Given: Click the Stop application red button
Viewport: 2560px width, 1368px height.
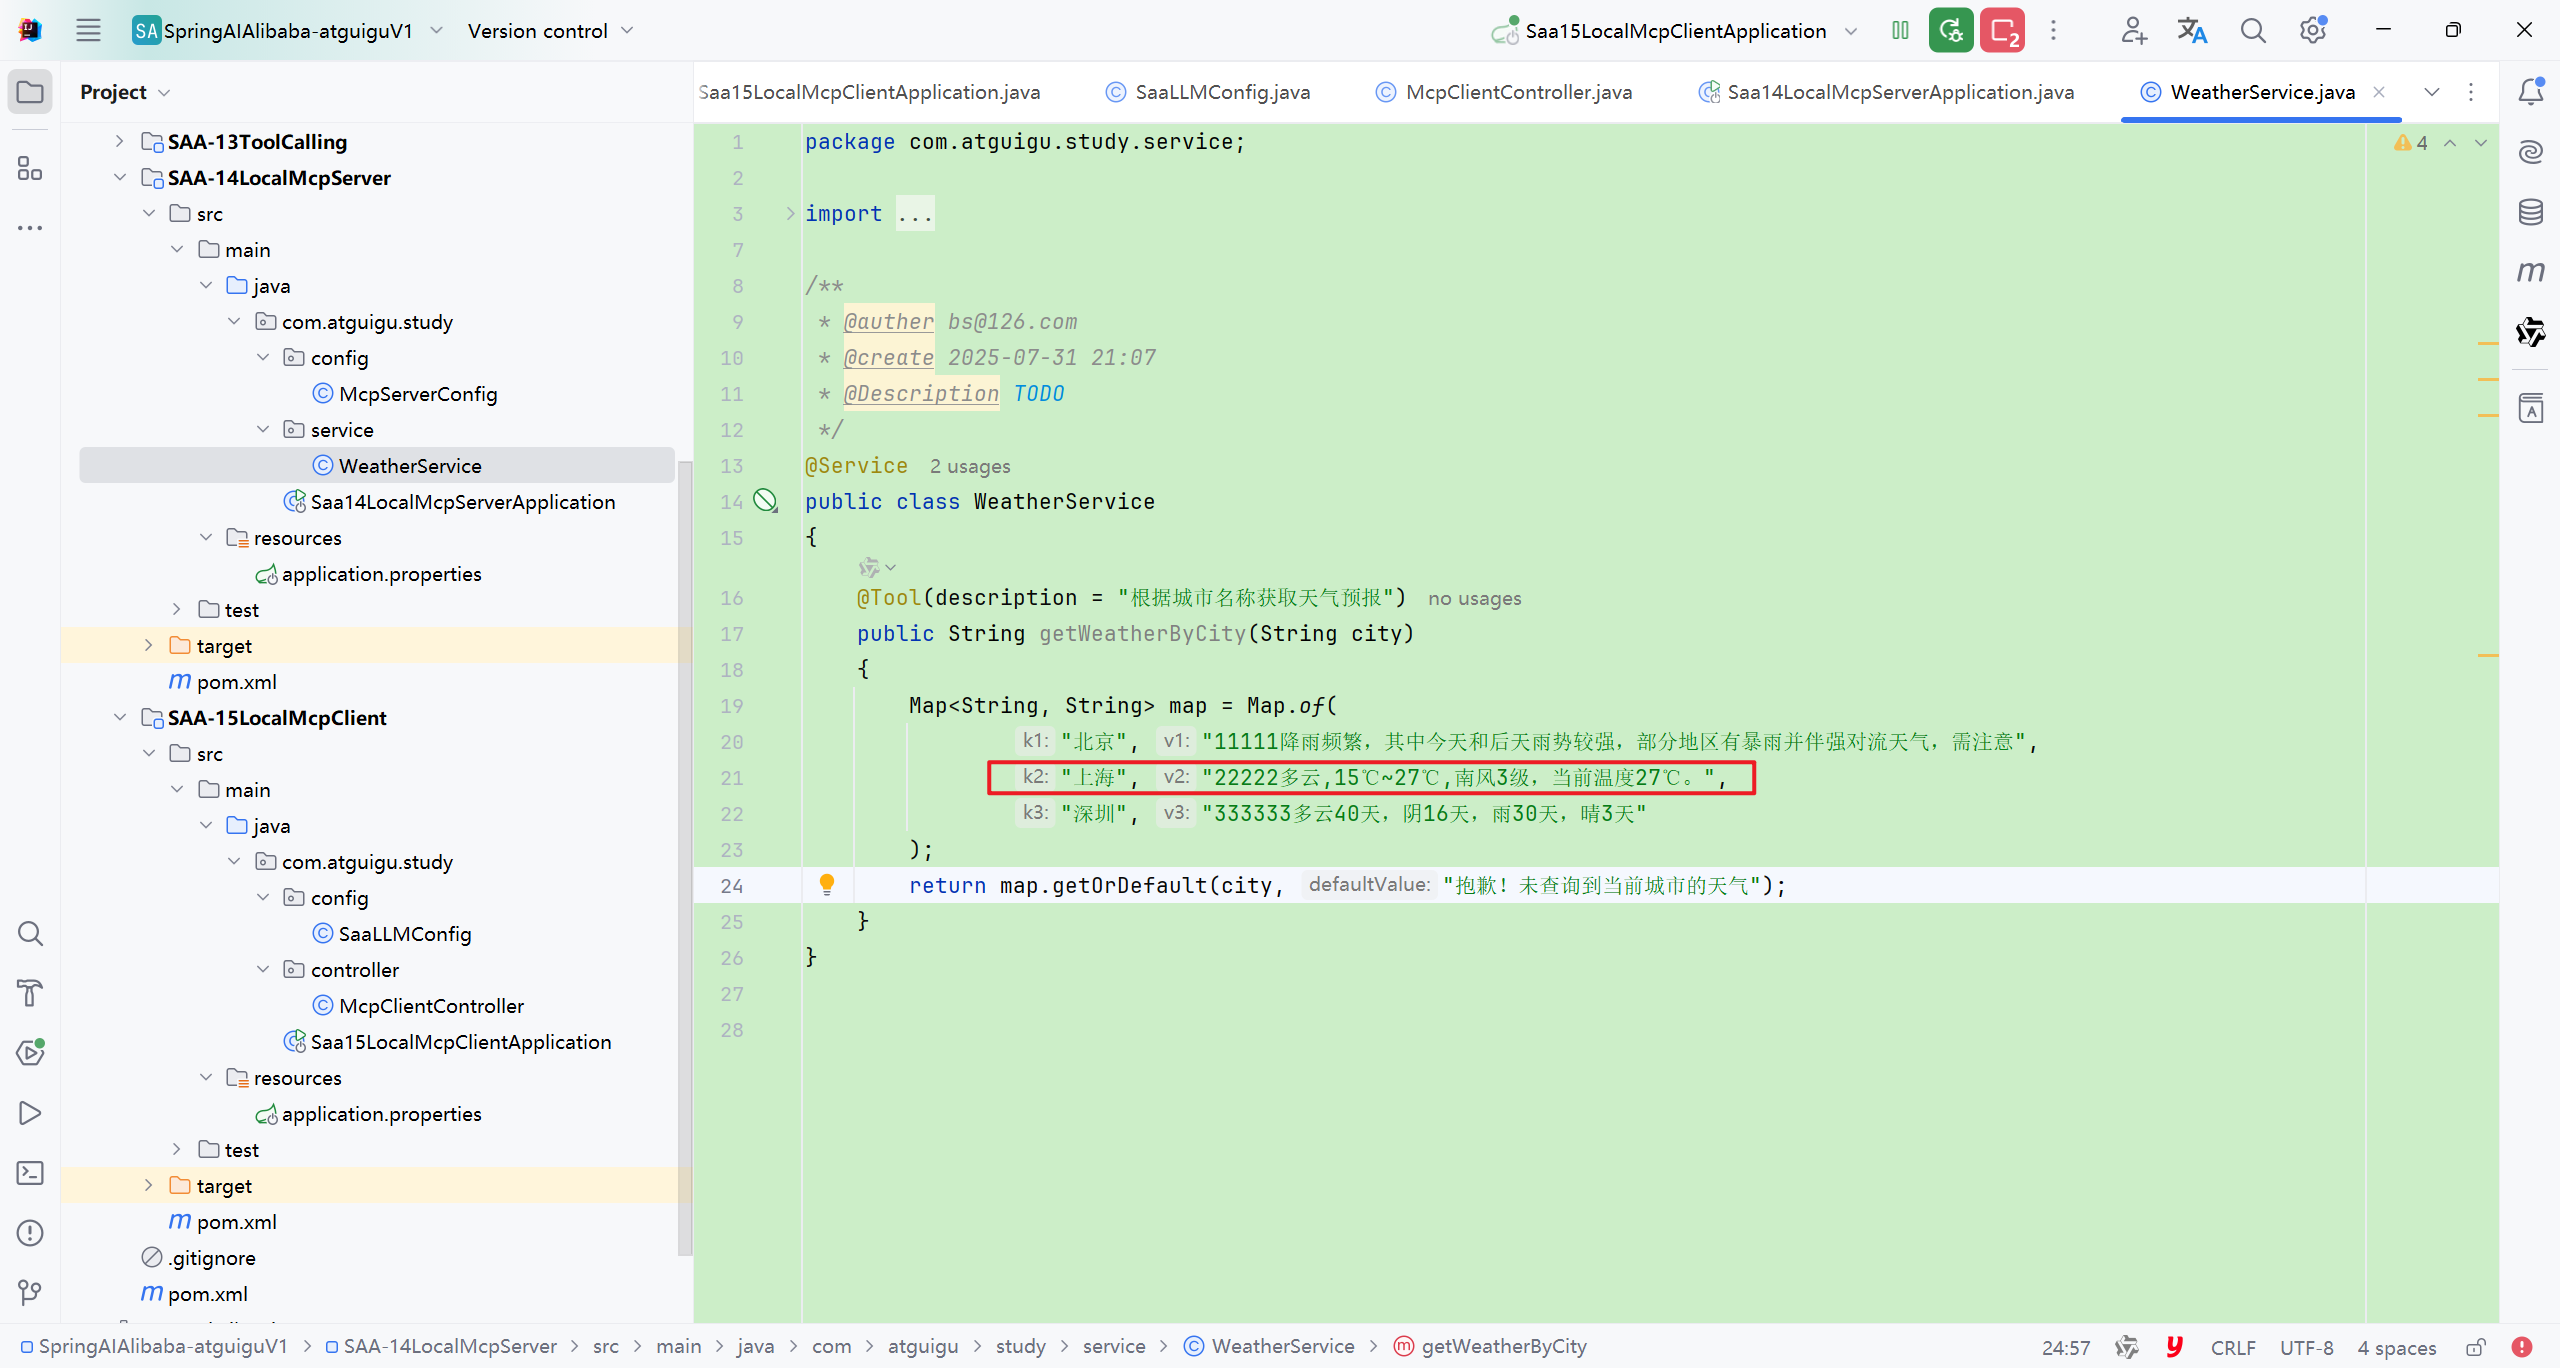Looking at the screenshot, I should (x=2002, y=31).
